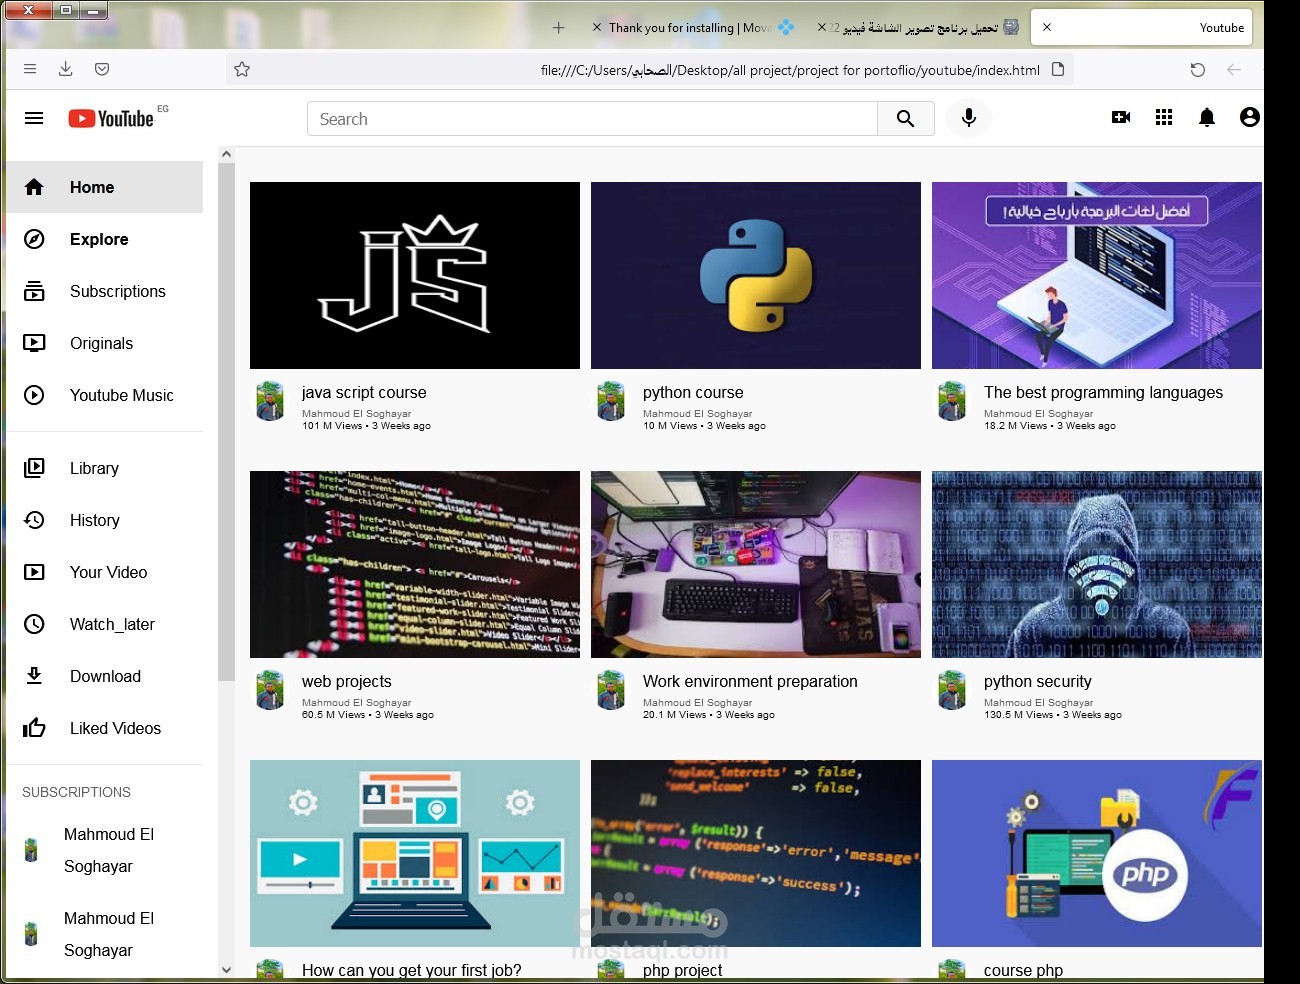Click the Originals play icon
The height and width of the screenshot is (984, 1300).
tap(34, 343)
